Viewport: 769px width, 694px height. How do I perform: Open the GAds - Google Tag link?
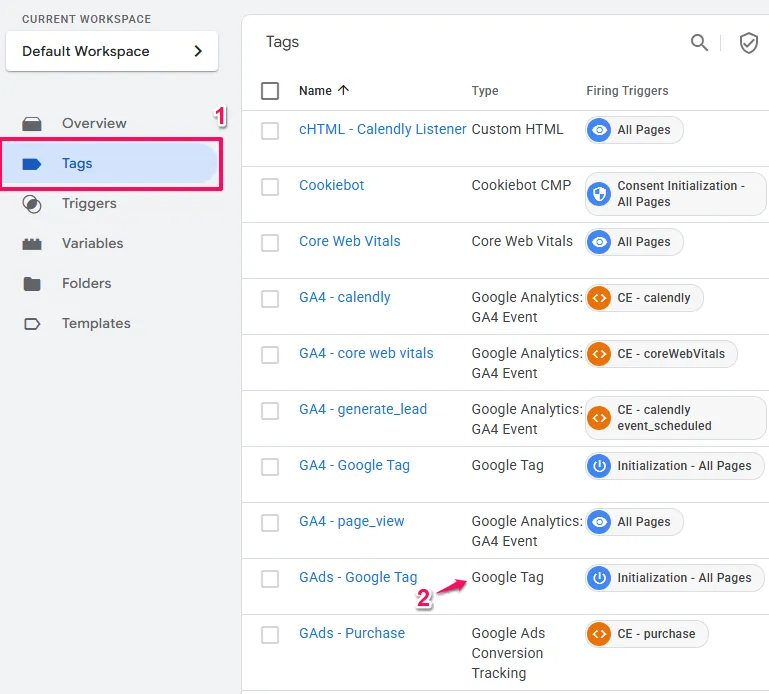tap(358, 578)
